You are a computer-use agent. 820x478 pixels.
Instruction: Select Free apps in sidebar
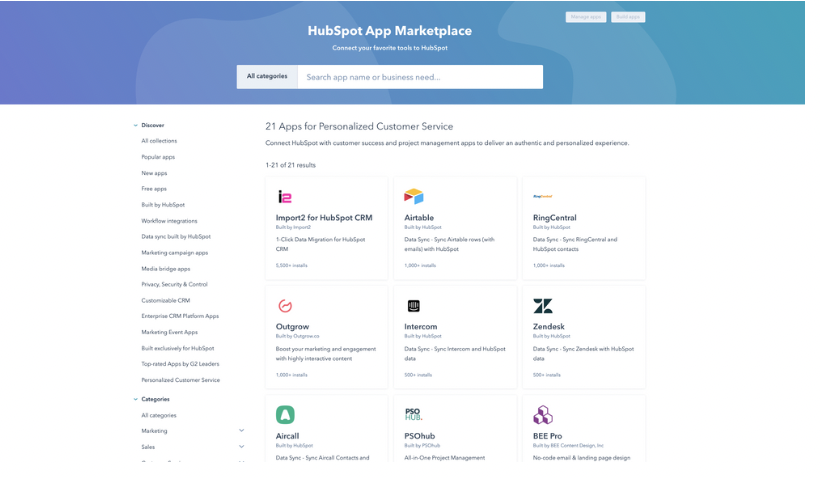154,189
